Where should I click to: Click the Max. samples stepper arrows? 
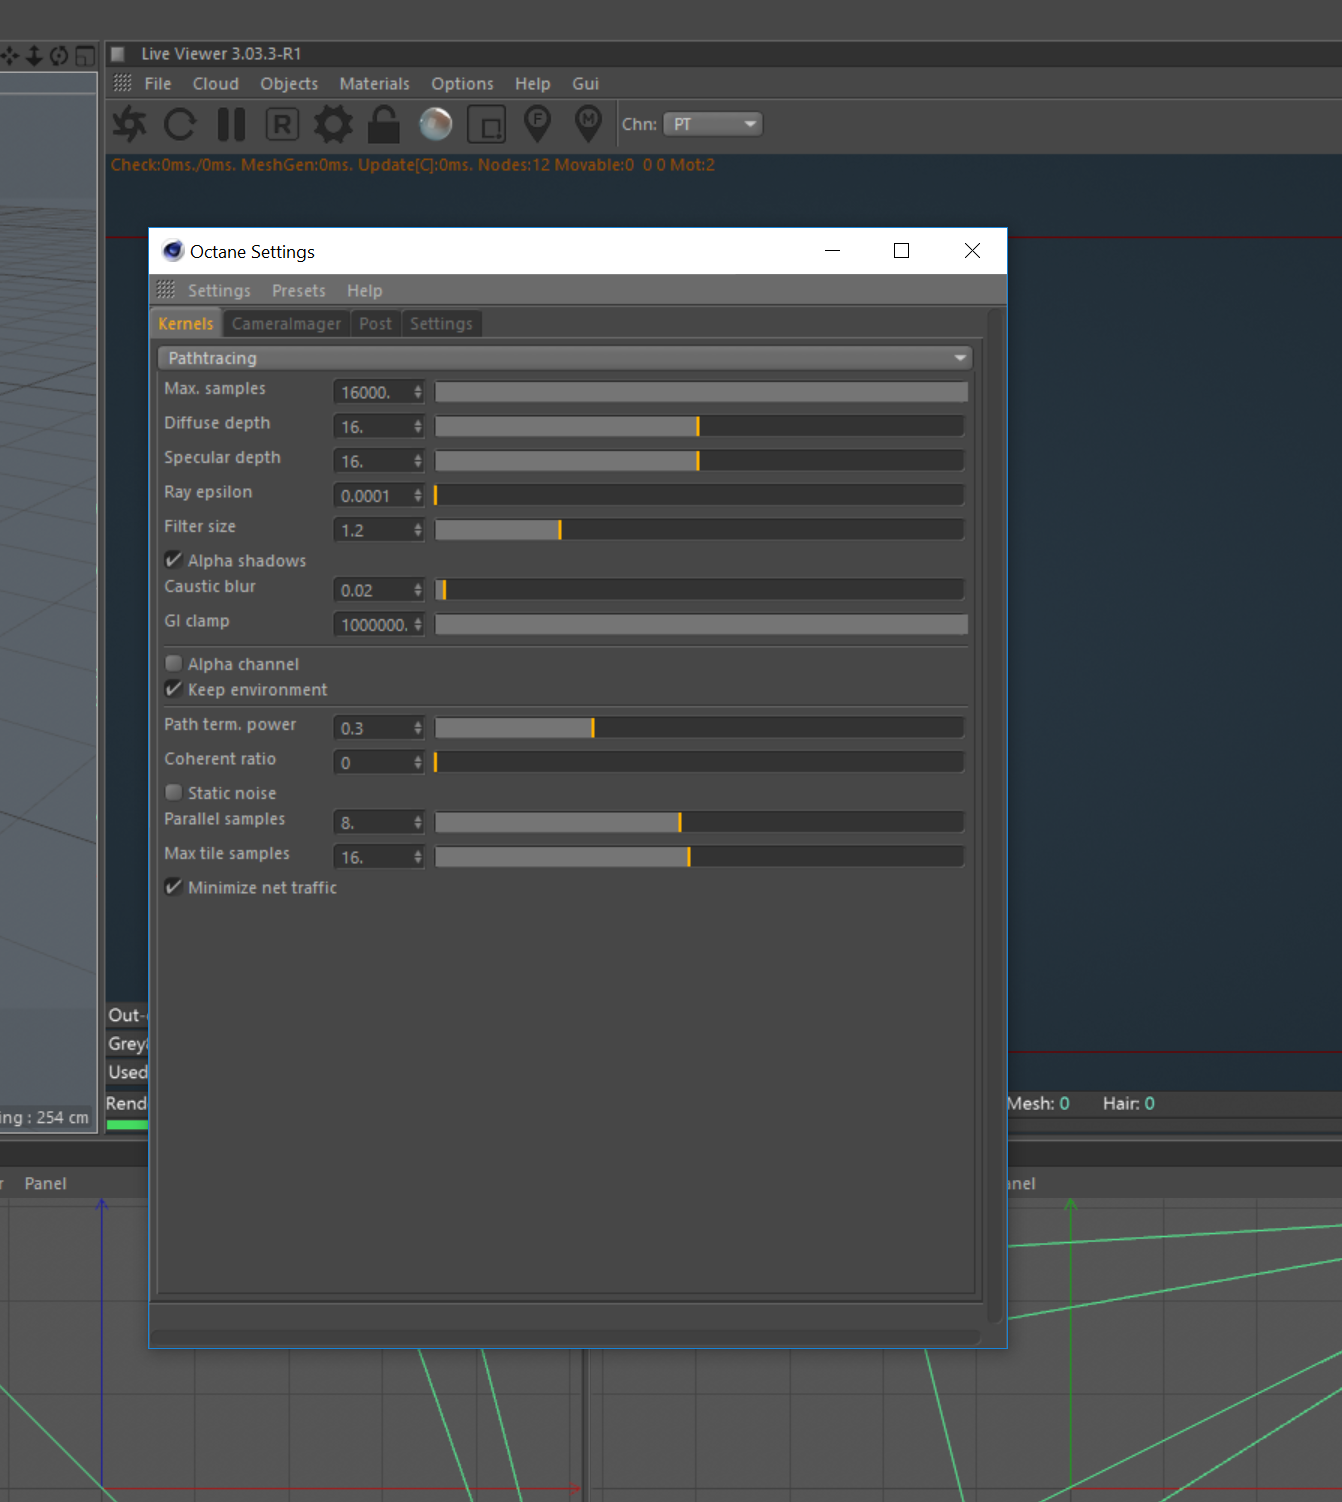pyautogui.click(x=418, y=392)
